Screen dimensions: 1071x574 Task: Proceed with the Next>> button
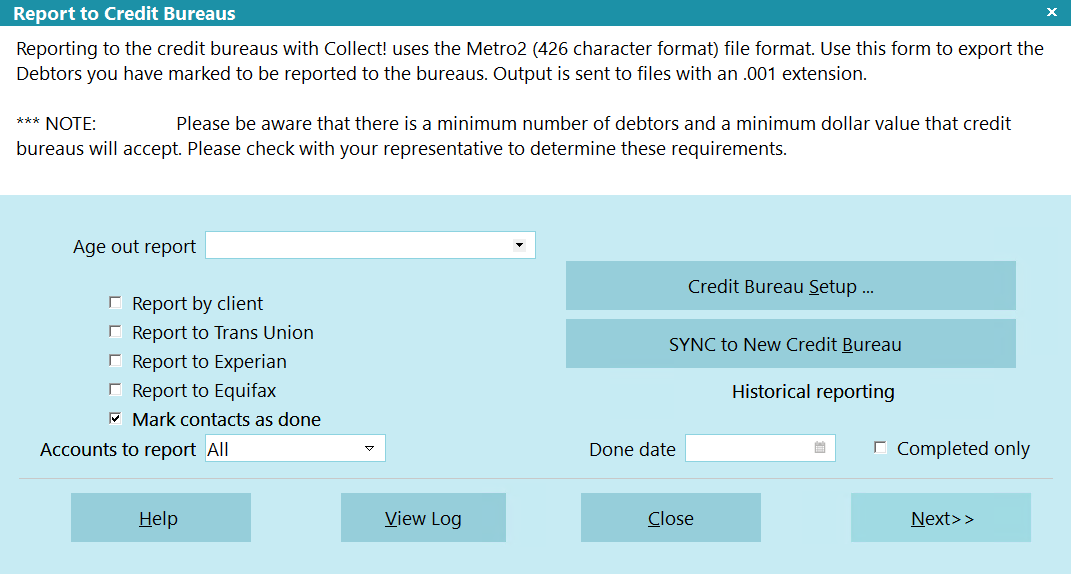pyautogui.click(x=940, y=518)
